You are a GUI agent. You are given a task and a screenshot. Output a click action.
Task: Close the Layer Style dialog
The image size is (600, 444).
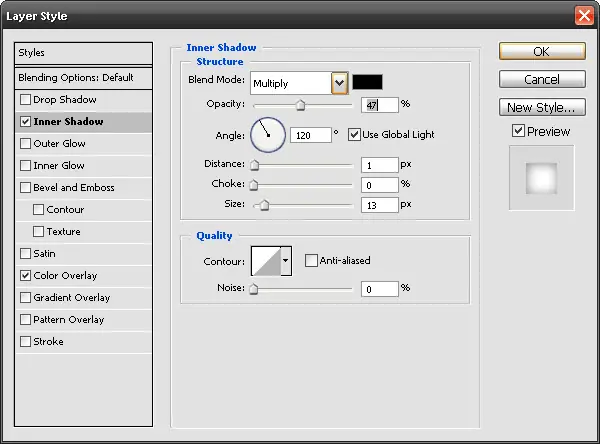(x=584, y=16)
